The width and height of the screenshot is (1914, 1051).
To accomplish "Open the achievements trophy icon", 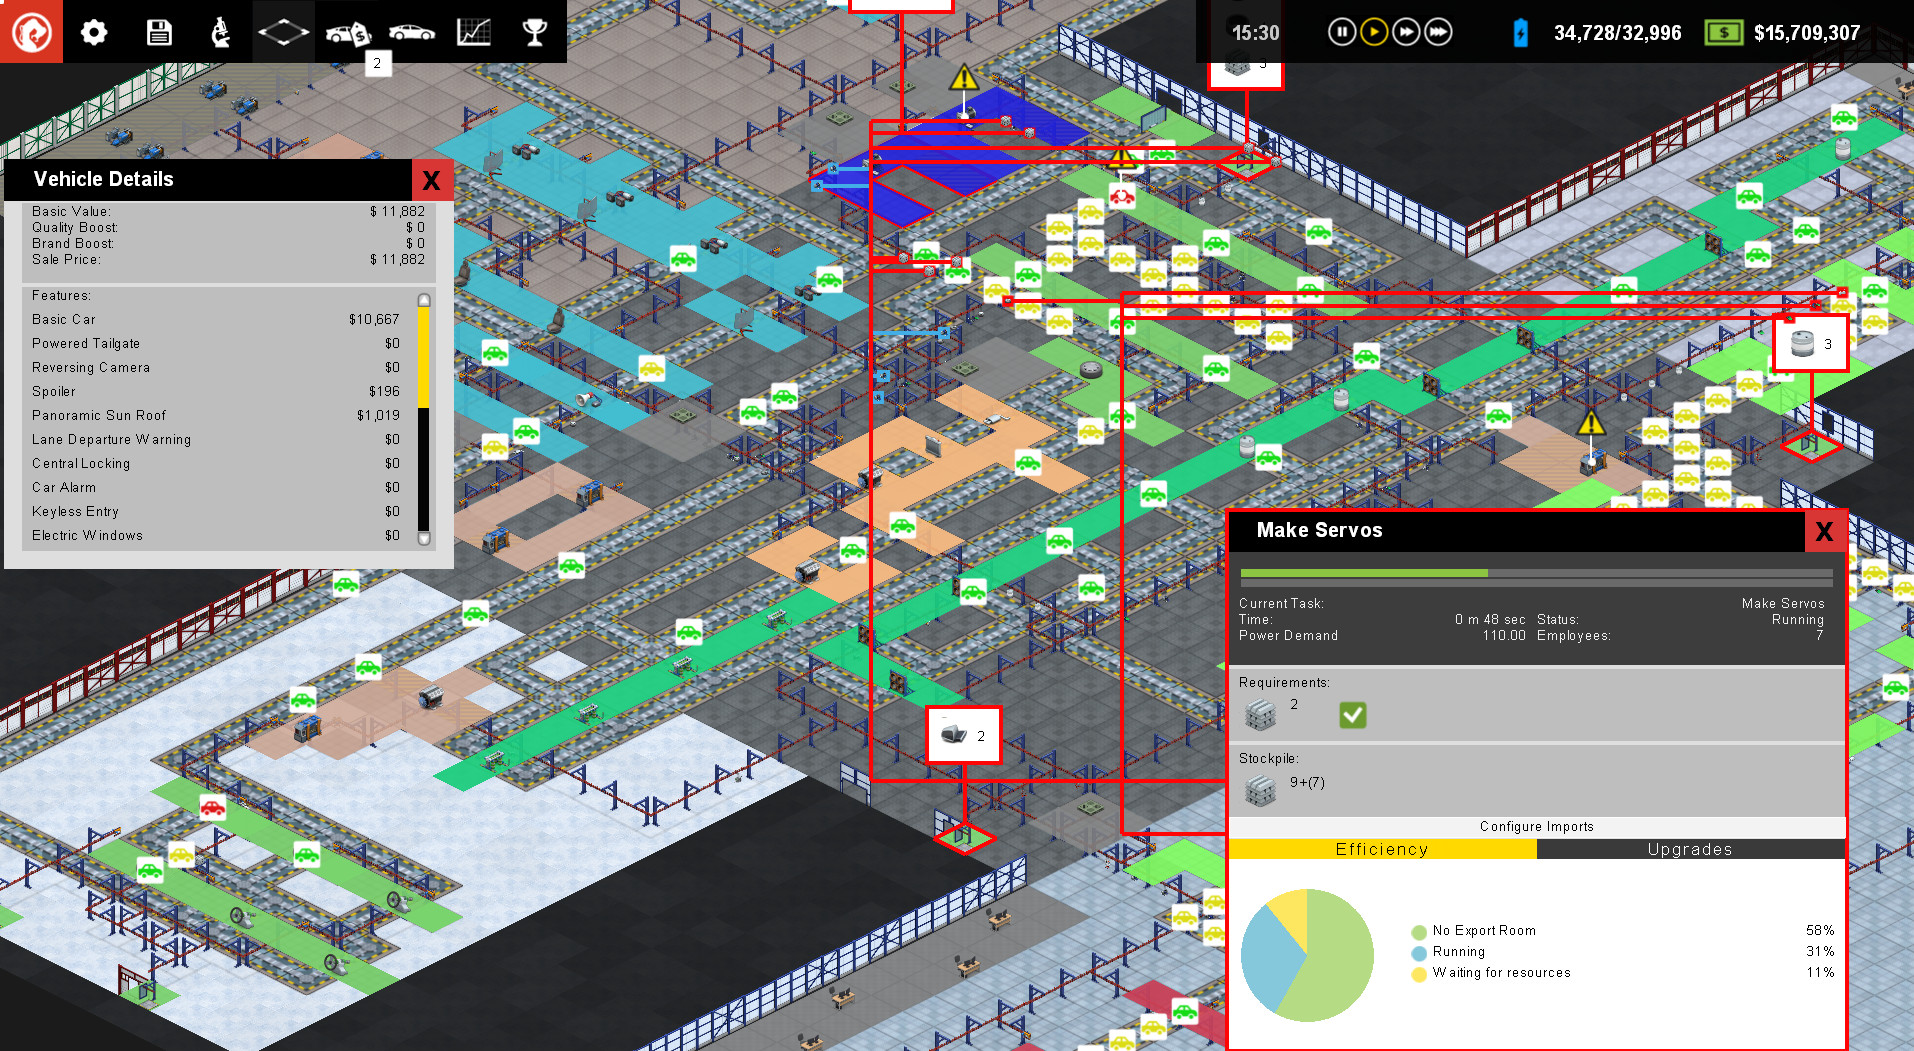I will pyautogui.click(x=535, y=32).
